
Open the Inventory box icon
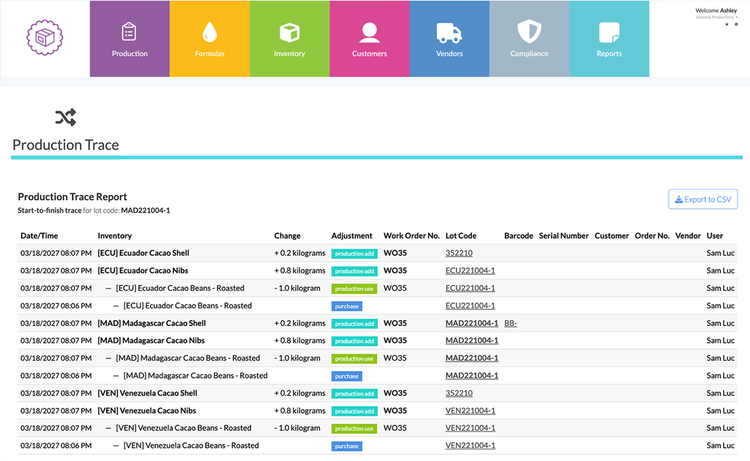(x=289, y=33)
